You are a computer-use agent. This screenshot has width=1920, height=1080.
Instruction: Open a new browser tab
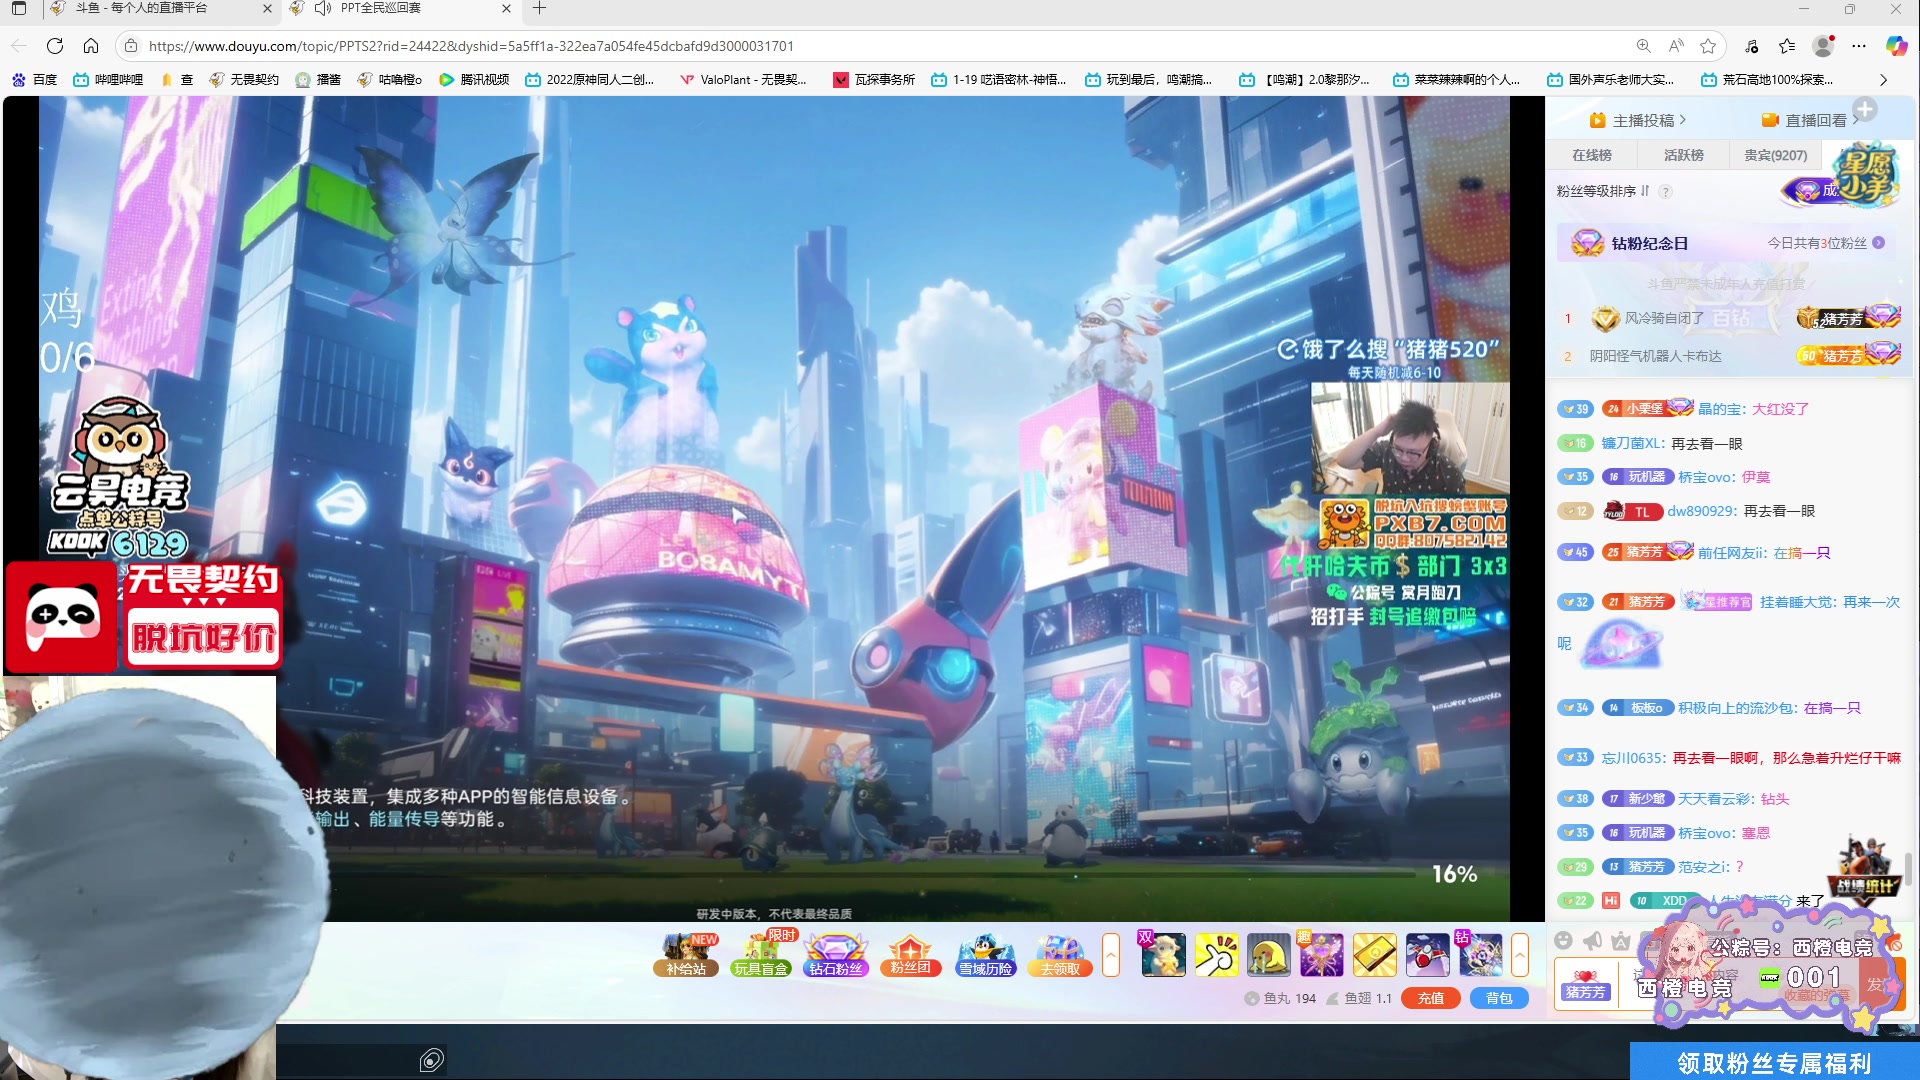(539, 8)
